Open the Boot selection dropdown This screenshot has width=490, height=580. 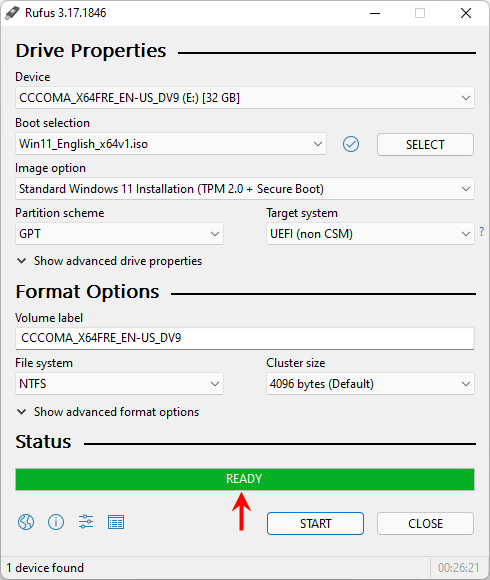[x=171, y=144]
